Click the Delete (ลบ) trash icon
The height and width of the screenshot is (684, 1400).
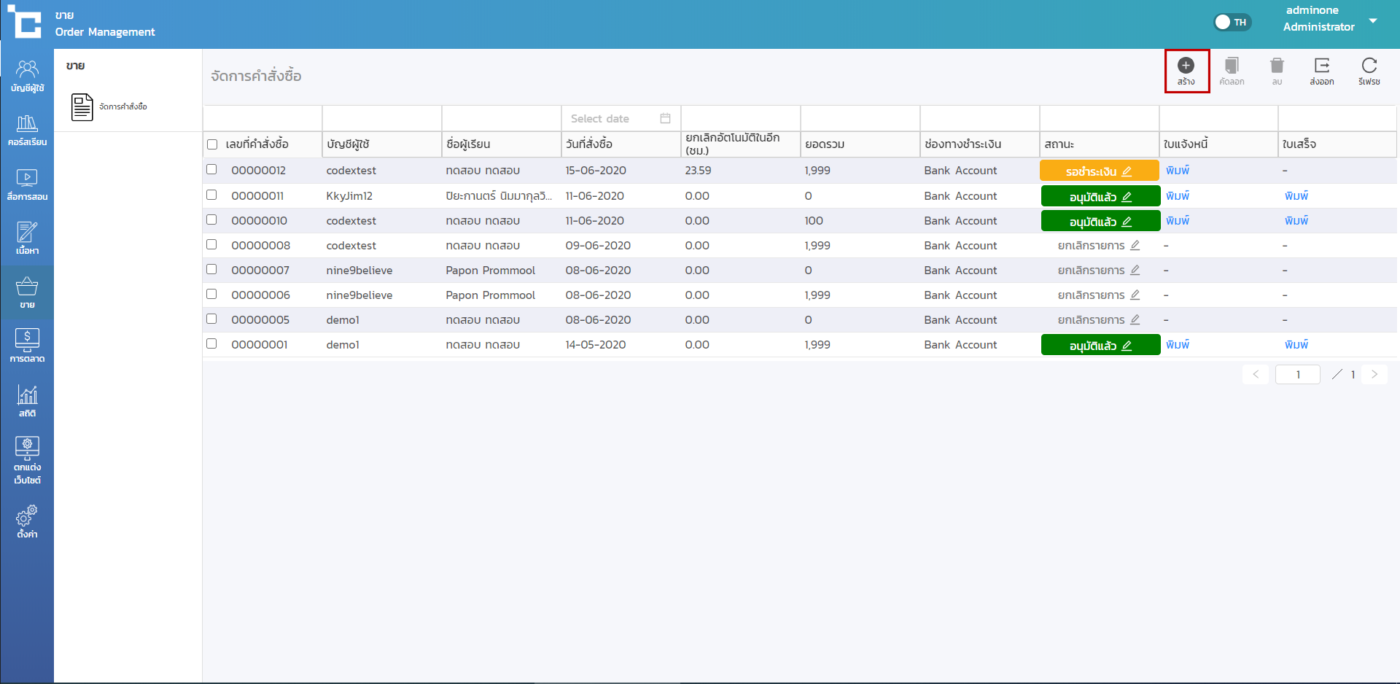click(x=1277, y=66)
